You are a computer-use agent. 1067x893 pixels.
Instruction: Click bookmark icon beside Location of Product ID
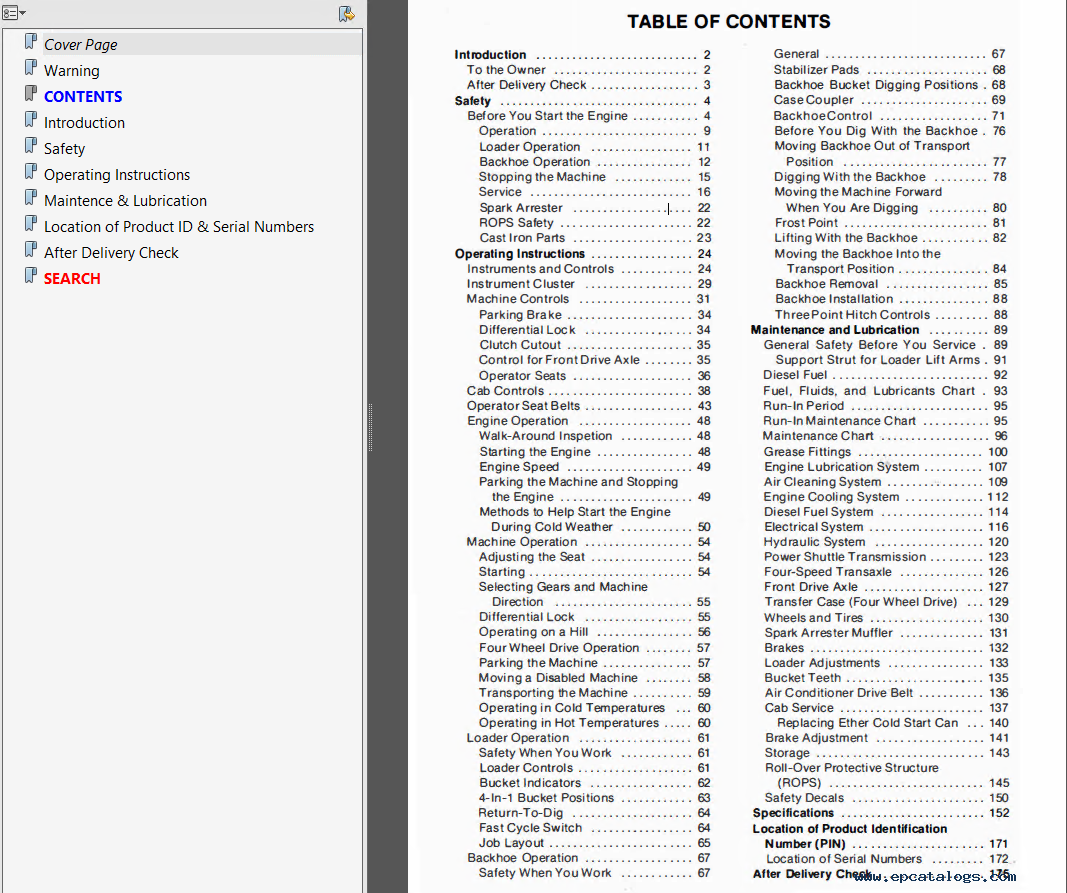31,225
